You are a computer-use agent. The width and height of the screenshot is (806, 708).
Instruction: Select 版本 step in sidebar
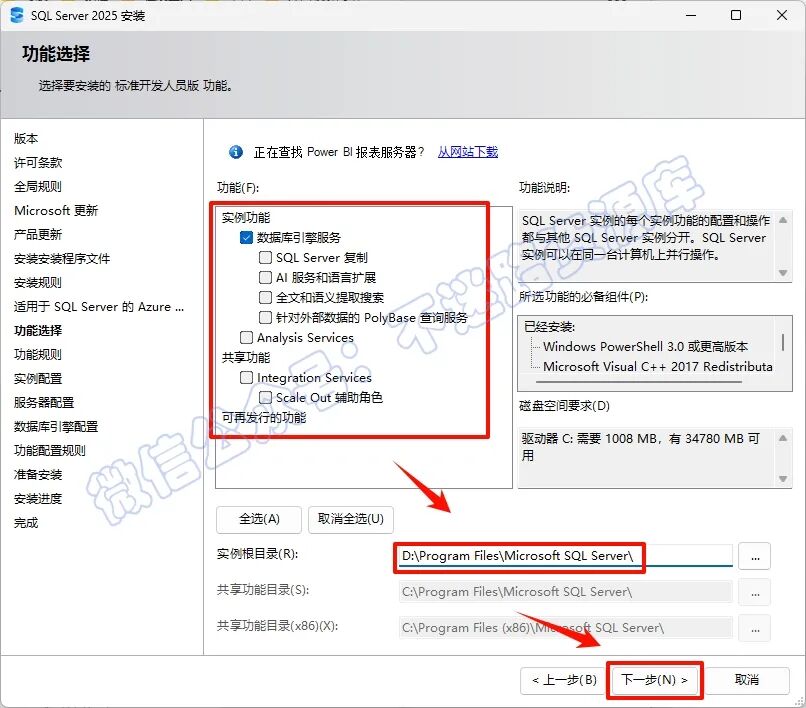tap(26, 138)
